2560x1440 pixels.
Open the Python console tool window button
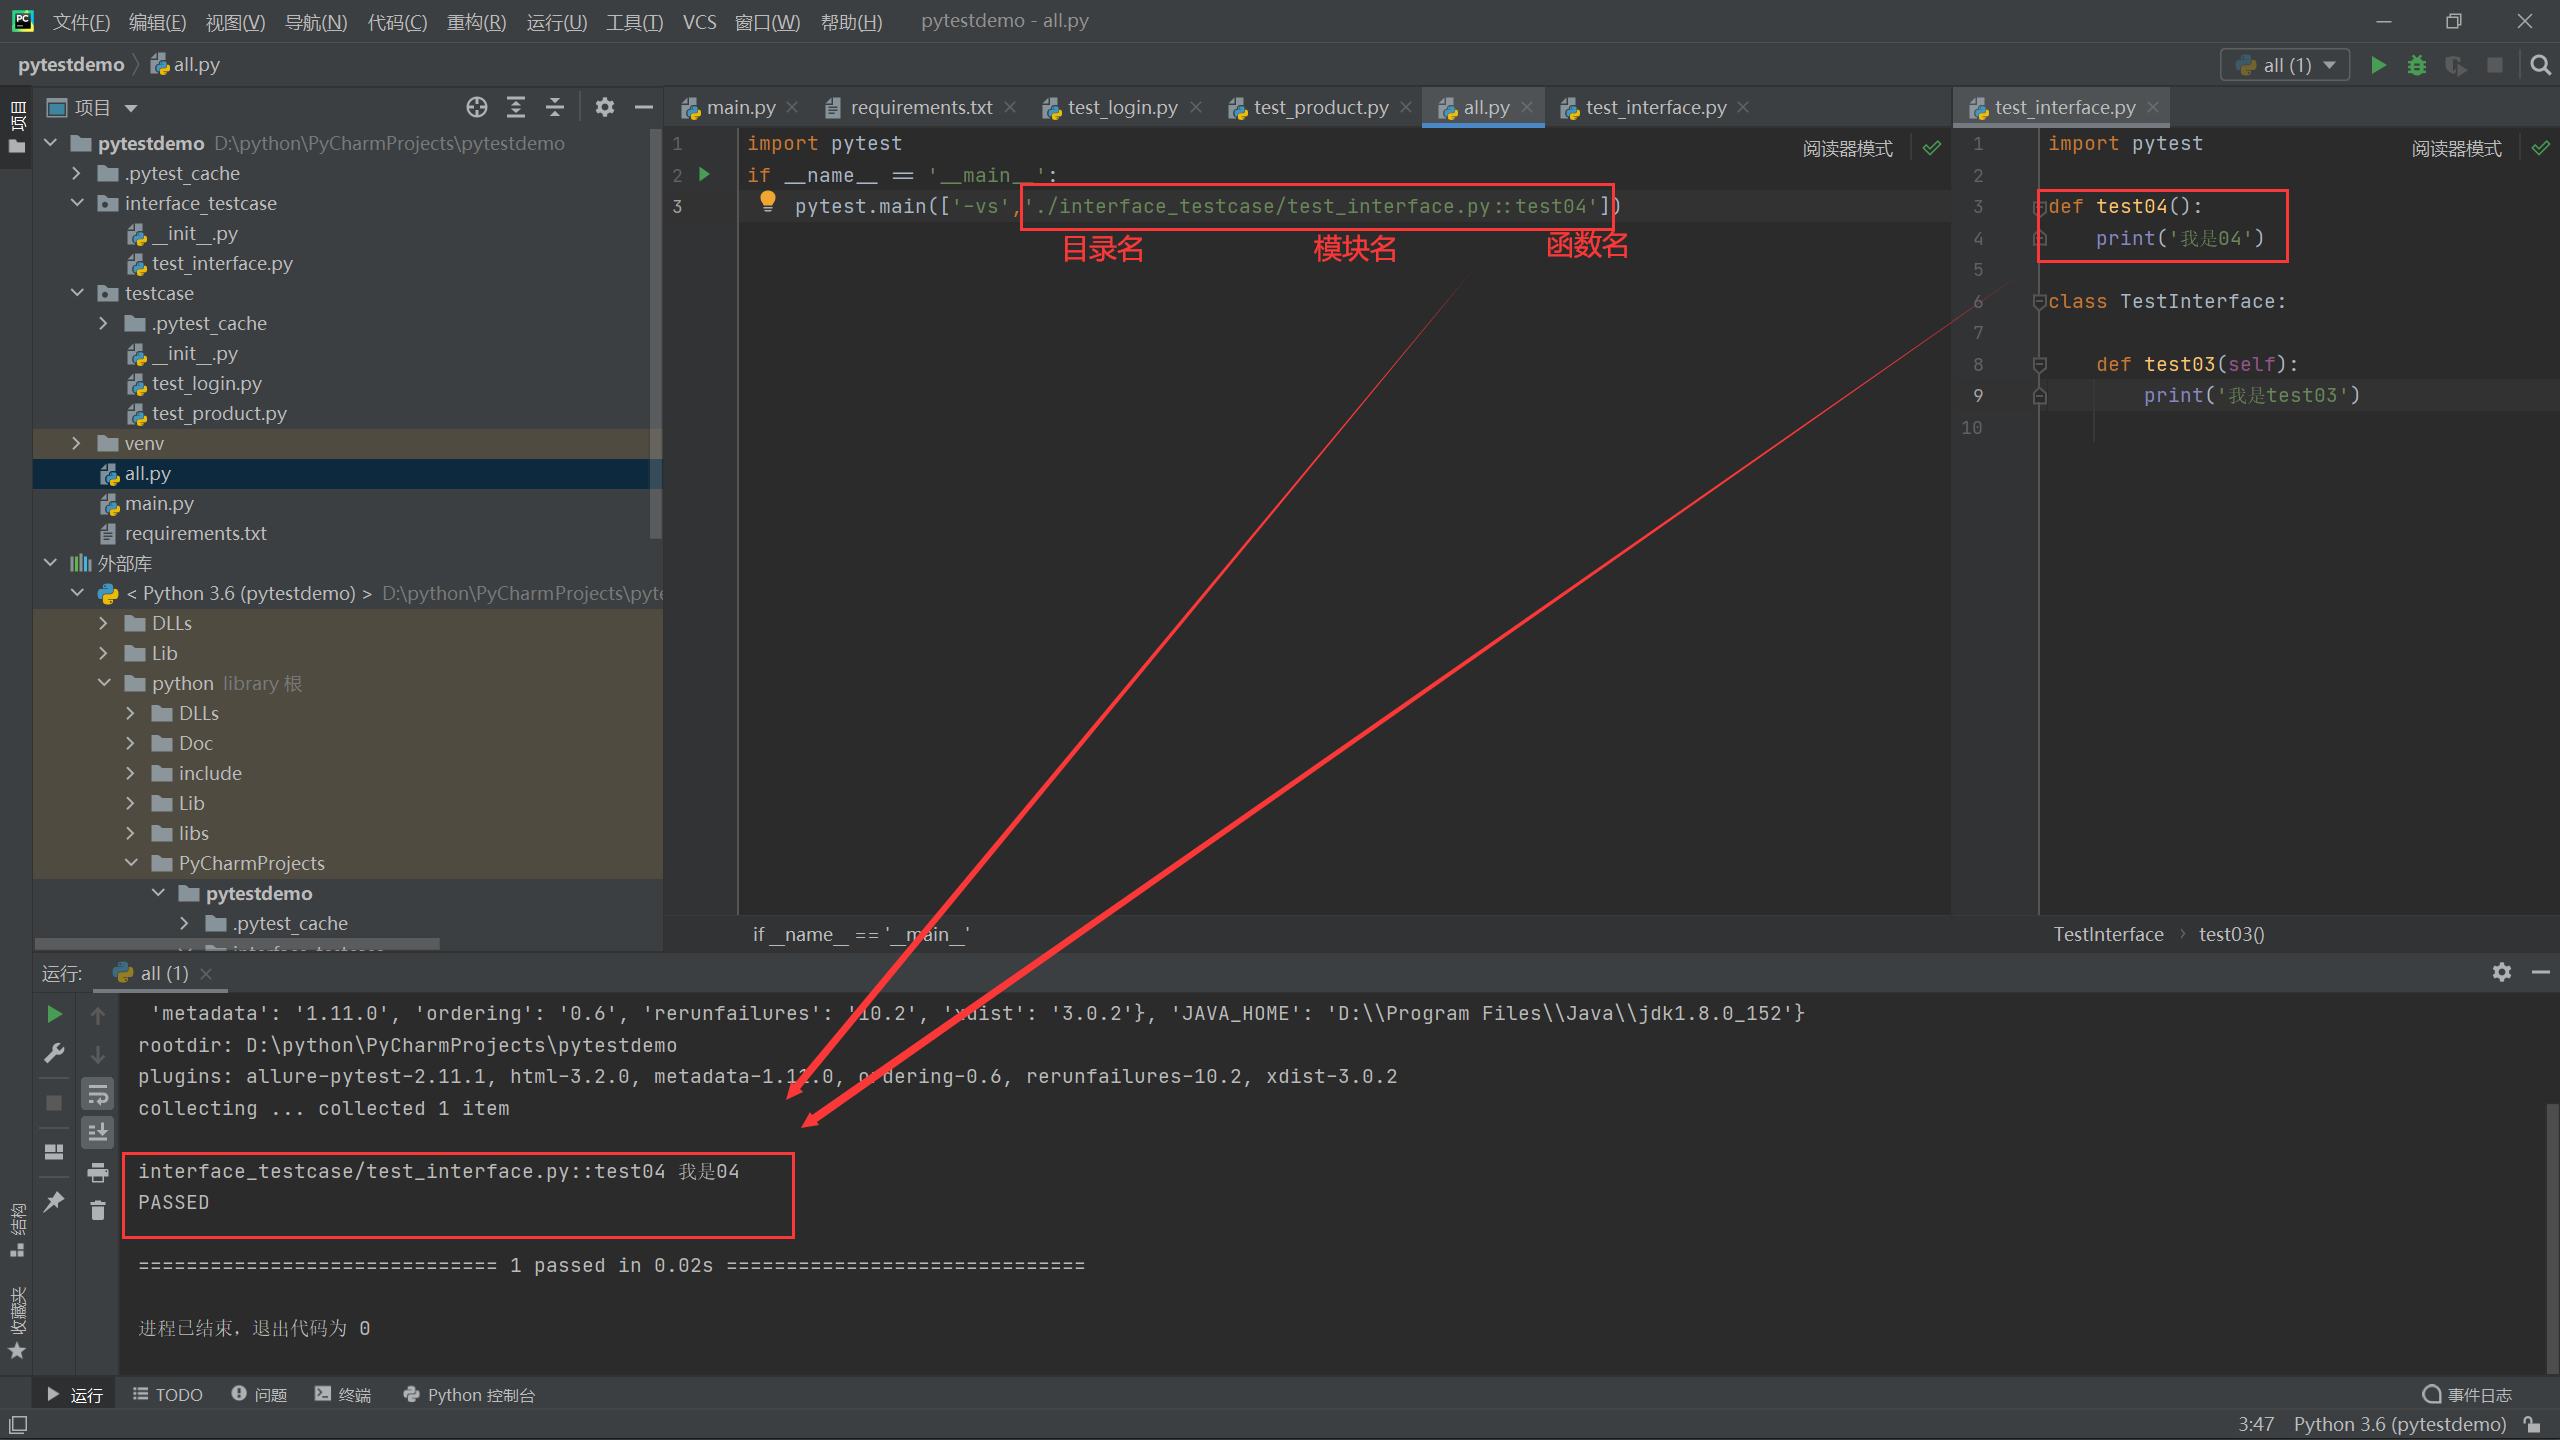point(469,1395)
